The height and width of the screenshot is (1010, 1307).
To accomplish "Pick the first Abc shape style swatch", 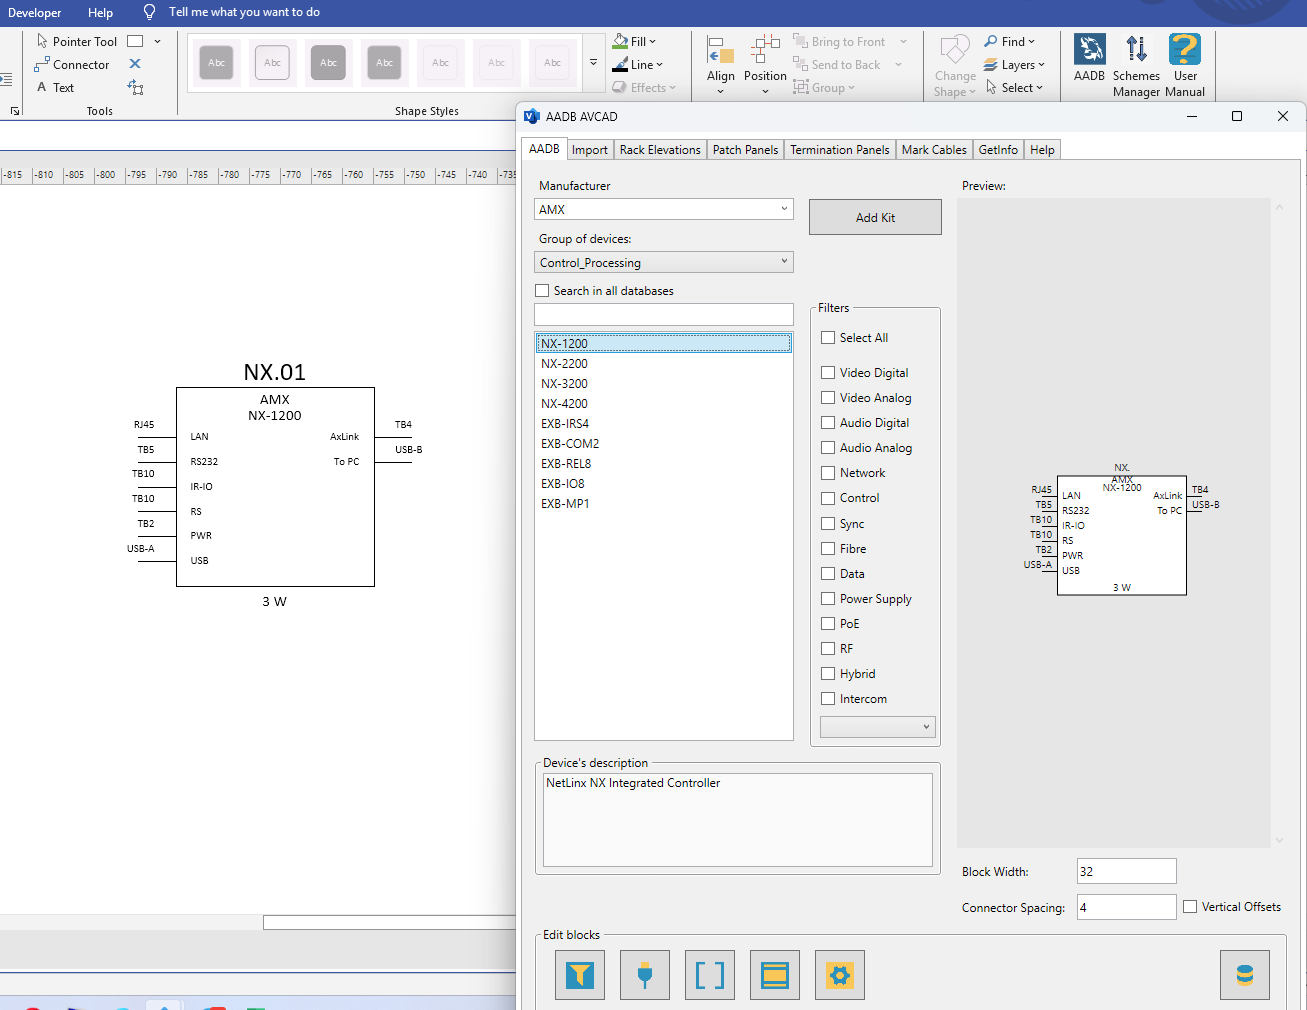I will (x=217, y=63).
